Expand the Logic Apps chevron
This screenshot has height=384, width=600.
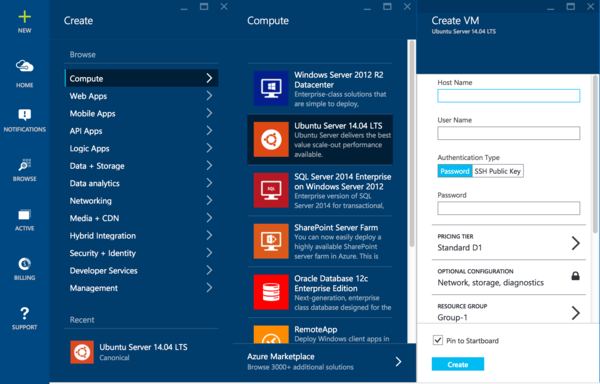pyautogui.click(x=209, y=148)
